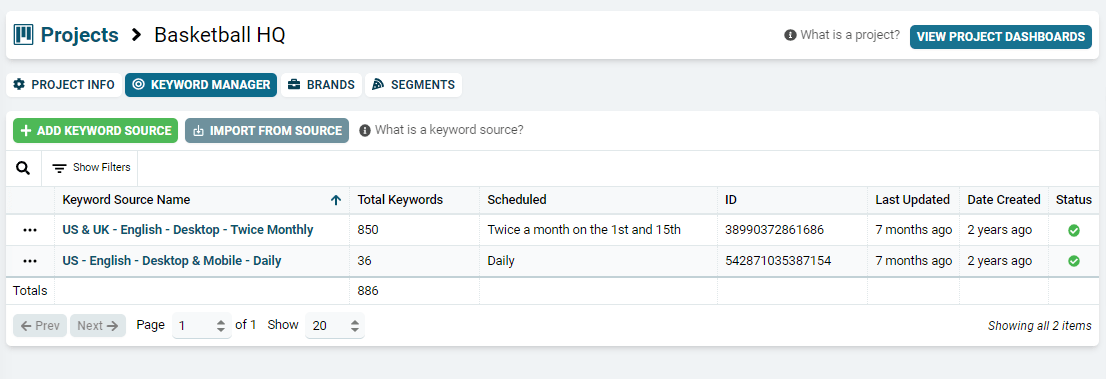
Task: Click Add Keyword Source button
Action: click(x=95, y=131)
